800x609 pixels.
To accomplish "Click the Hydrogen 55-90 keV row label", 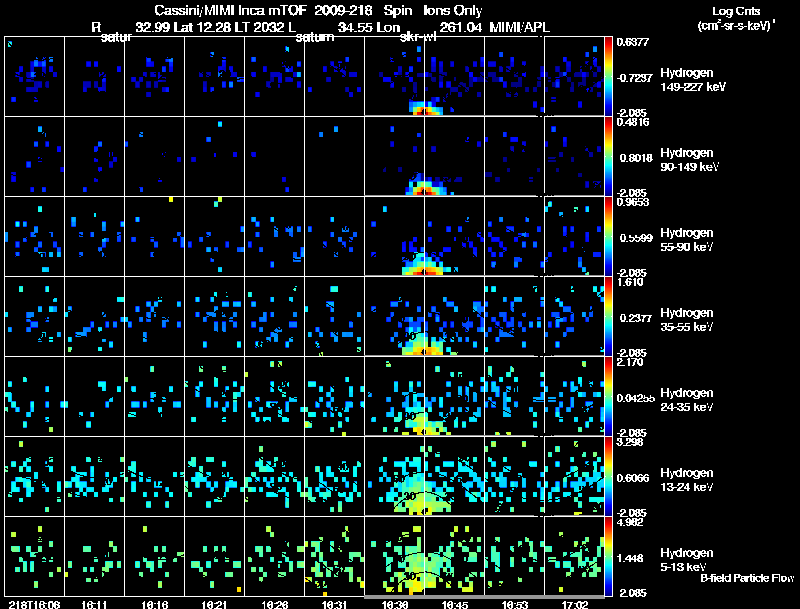I will coord(687,240).
